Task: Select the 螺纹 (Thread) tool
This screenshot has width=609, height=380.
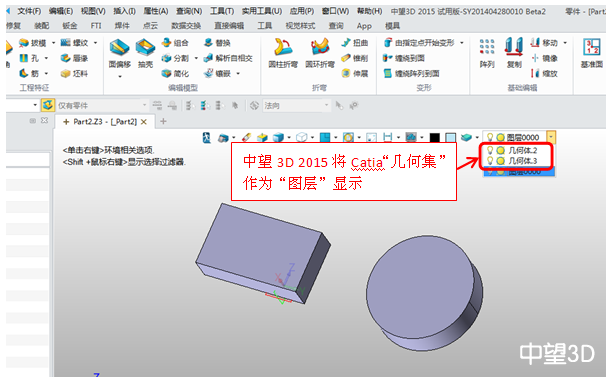Action: click(x=74, y=43)
